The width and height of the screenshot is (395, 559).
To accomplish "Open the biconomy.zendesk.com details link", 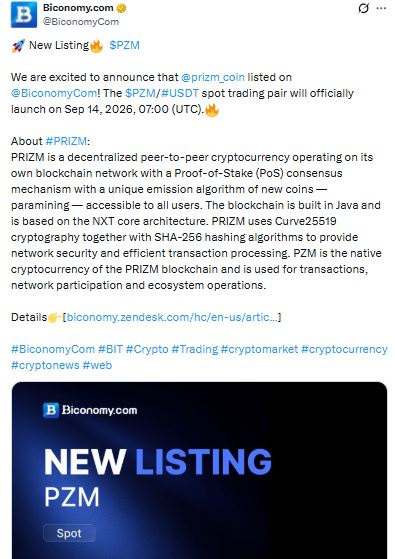I will (x=172, y=317).
